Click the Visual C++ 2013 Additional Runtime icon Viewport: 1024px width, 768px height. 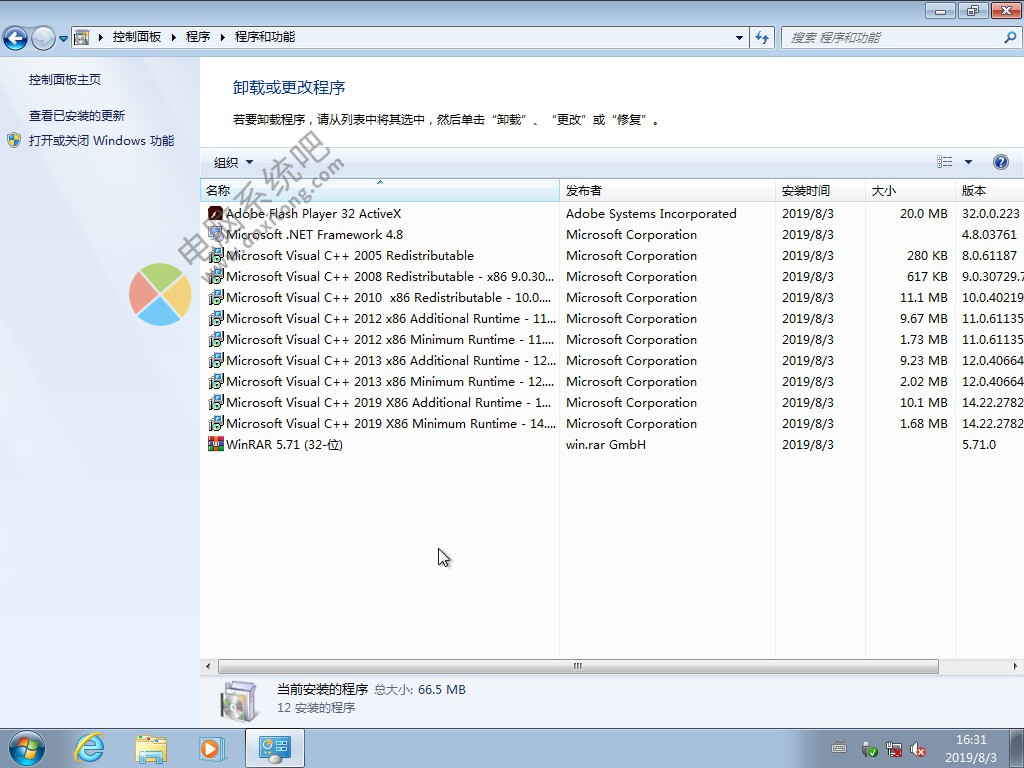click(x=216, y=360)
